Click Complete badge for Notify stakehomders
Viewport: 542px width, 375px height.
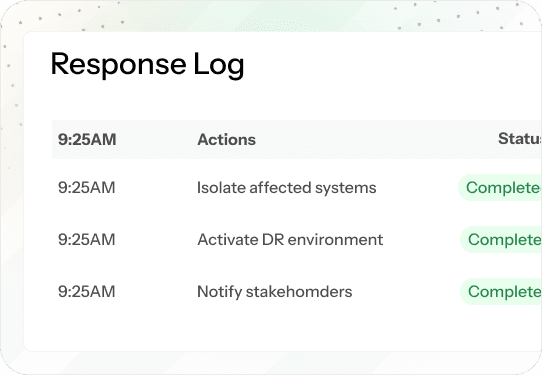[x=501, y=291]
